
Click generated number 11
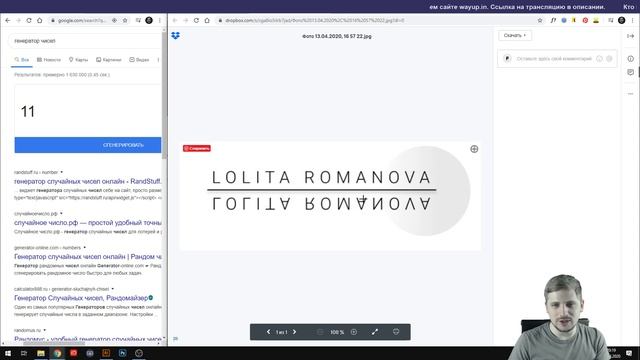(x=28, y=111)
